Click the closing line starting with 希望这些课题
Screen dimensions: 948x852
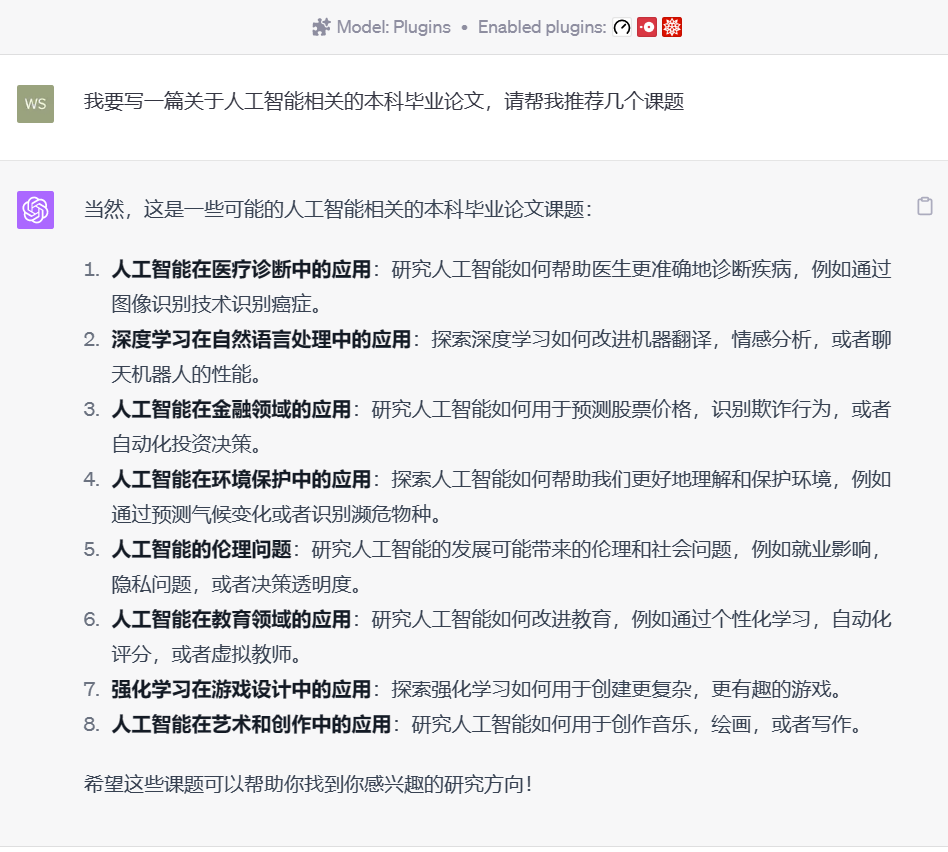click(x=308, y=784)
